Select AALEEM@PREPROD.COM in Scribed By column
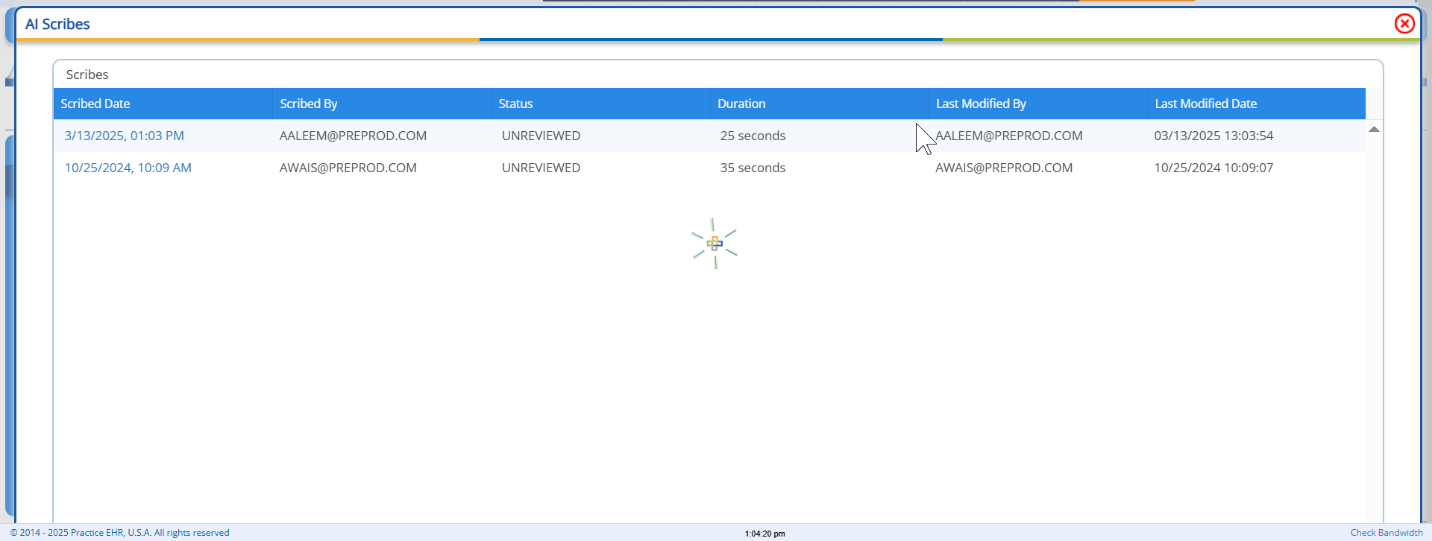Viewport: 1432px width, 541px height. (x=353, y=136)
